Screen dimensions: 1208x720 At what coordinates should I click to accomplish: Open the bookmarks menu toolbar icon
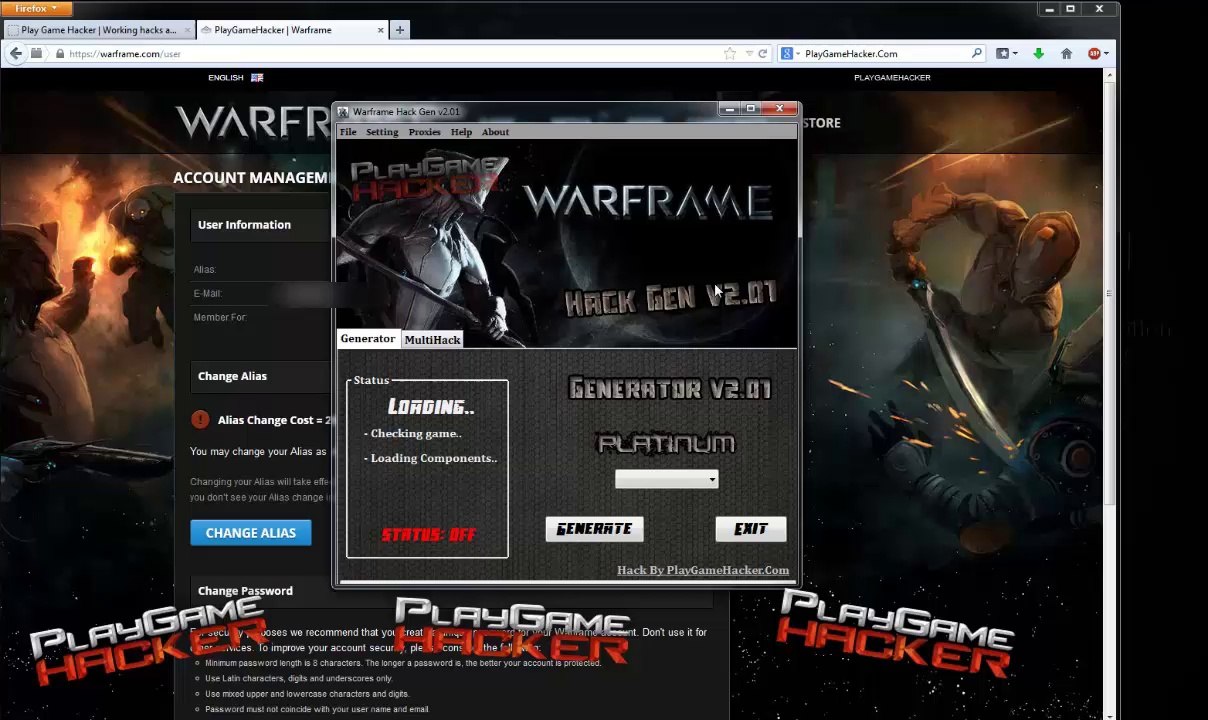(1006, 54)
